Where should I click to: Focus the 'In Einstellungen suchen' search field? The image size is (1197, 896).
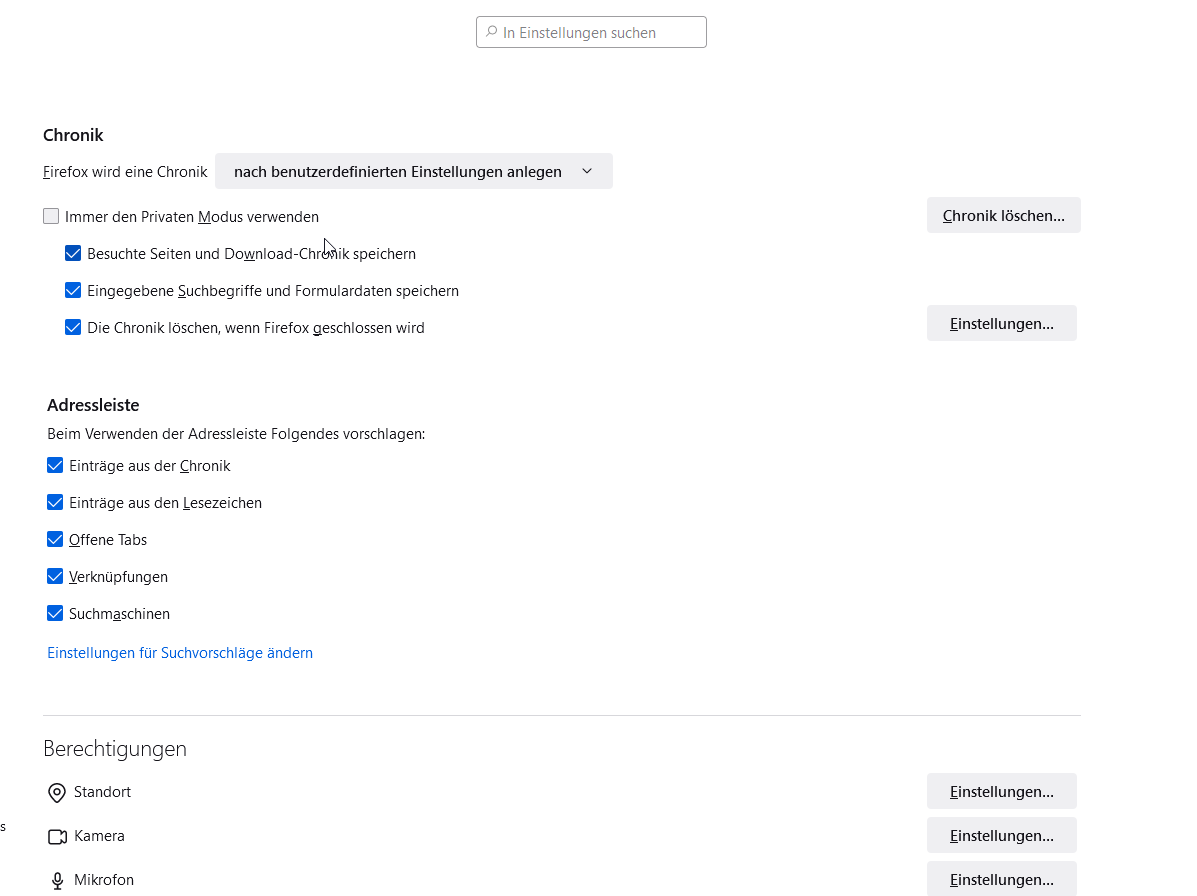[600, 32]
